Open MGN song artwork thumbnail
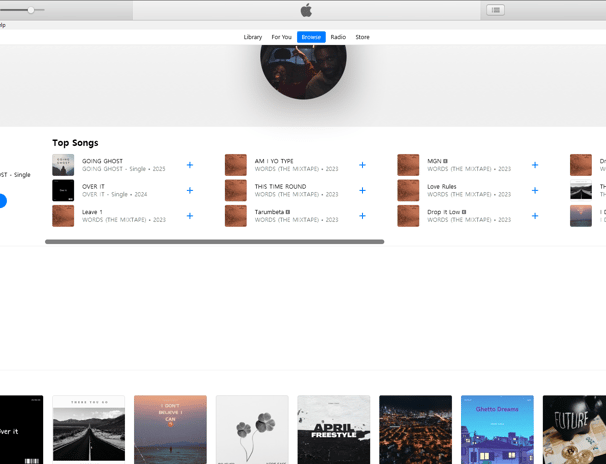This screenshot has width=606, height=464. [408, 165]
